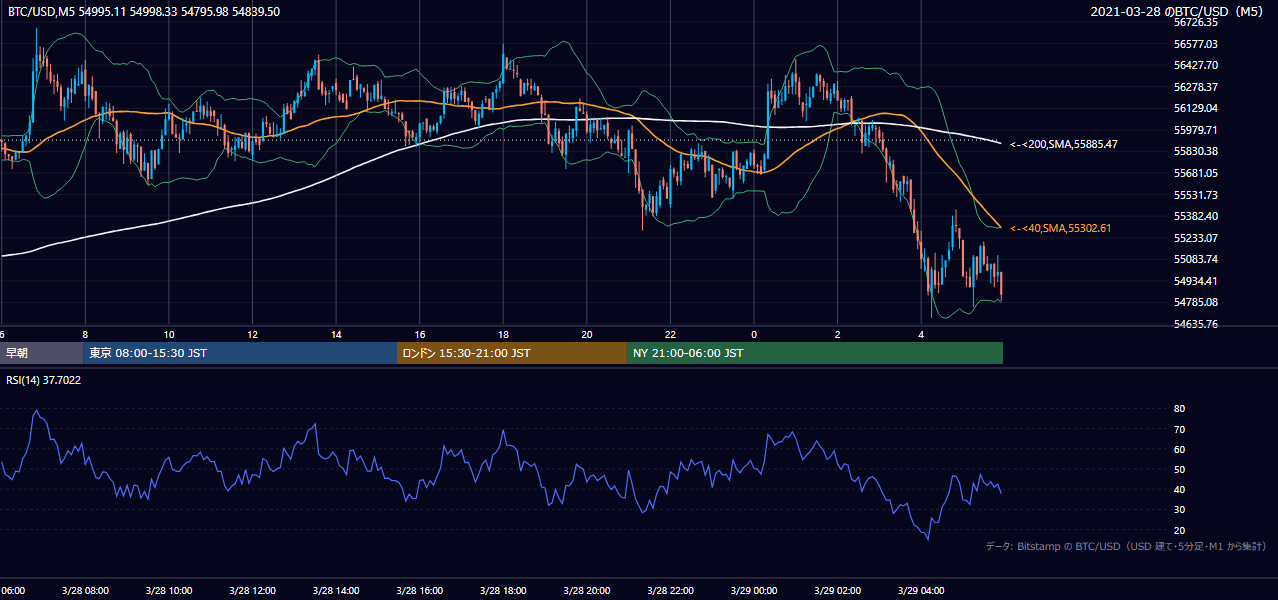Click price axis value 55830.38
This screenshot has height=600, width=1278.
1195,151
